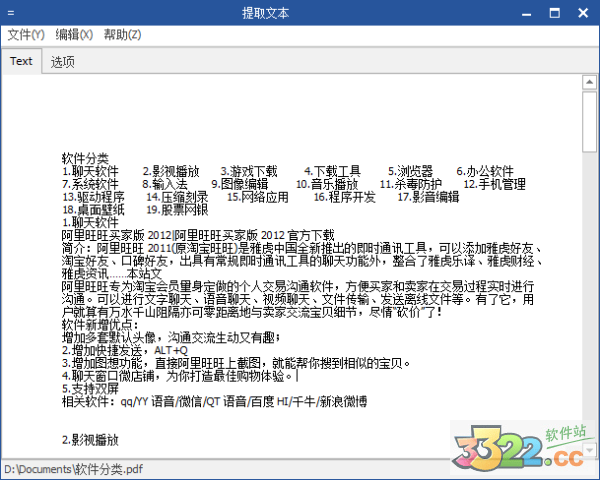Click on 14.压缩刻录 text
The width and height of the screenshot is (600, 480).
(177, 197)
